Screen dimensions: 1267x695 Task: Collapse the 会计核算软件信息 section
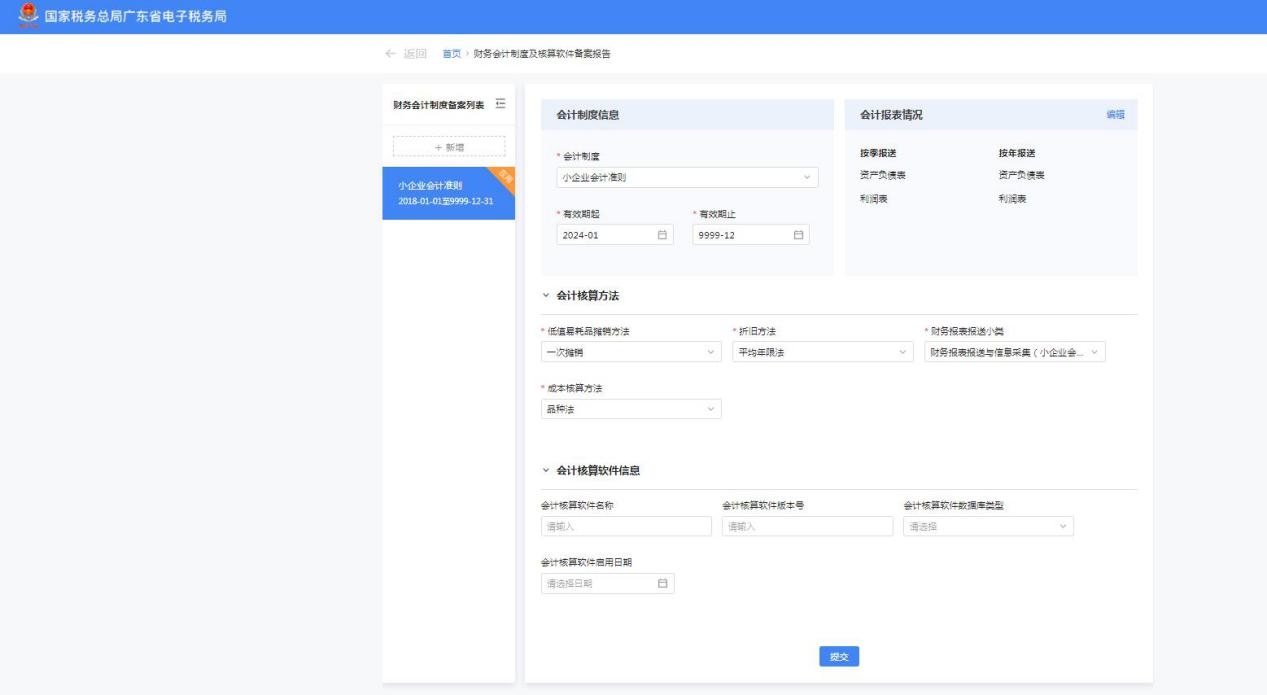(x=546, y=470)
